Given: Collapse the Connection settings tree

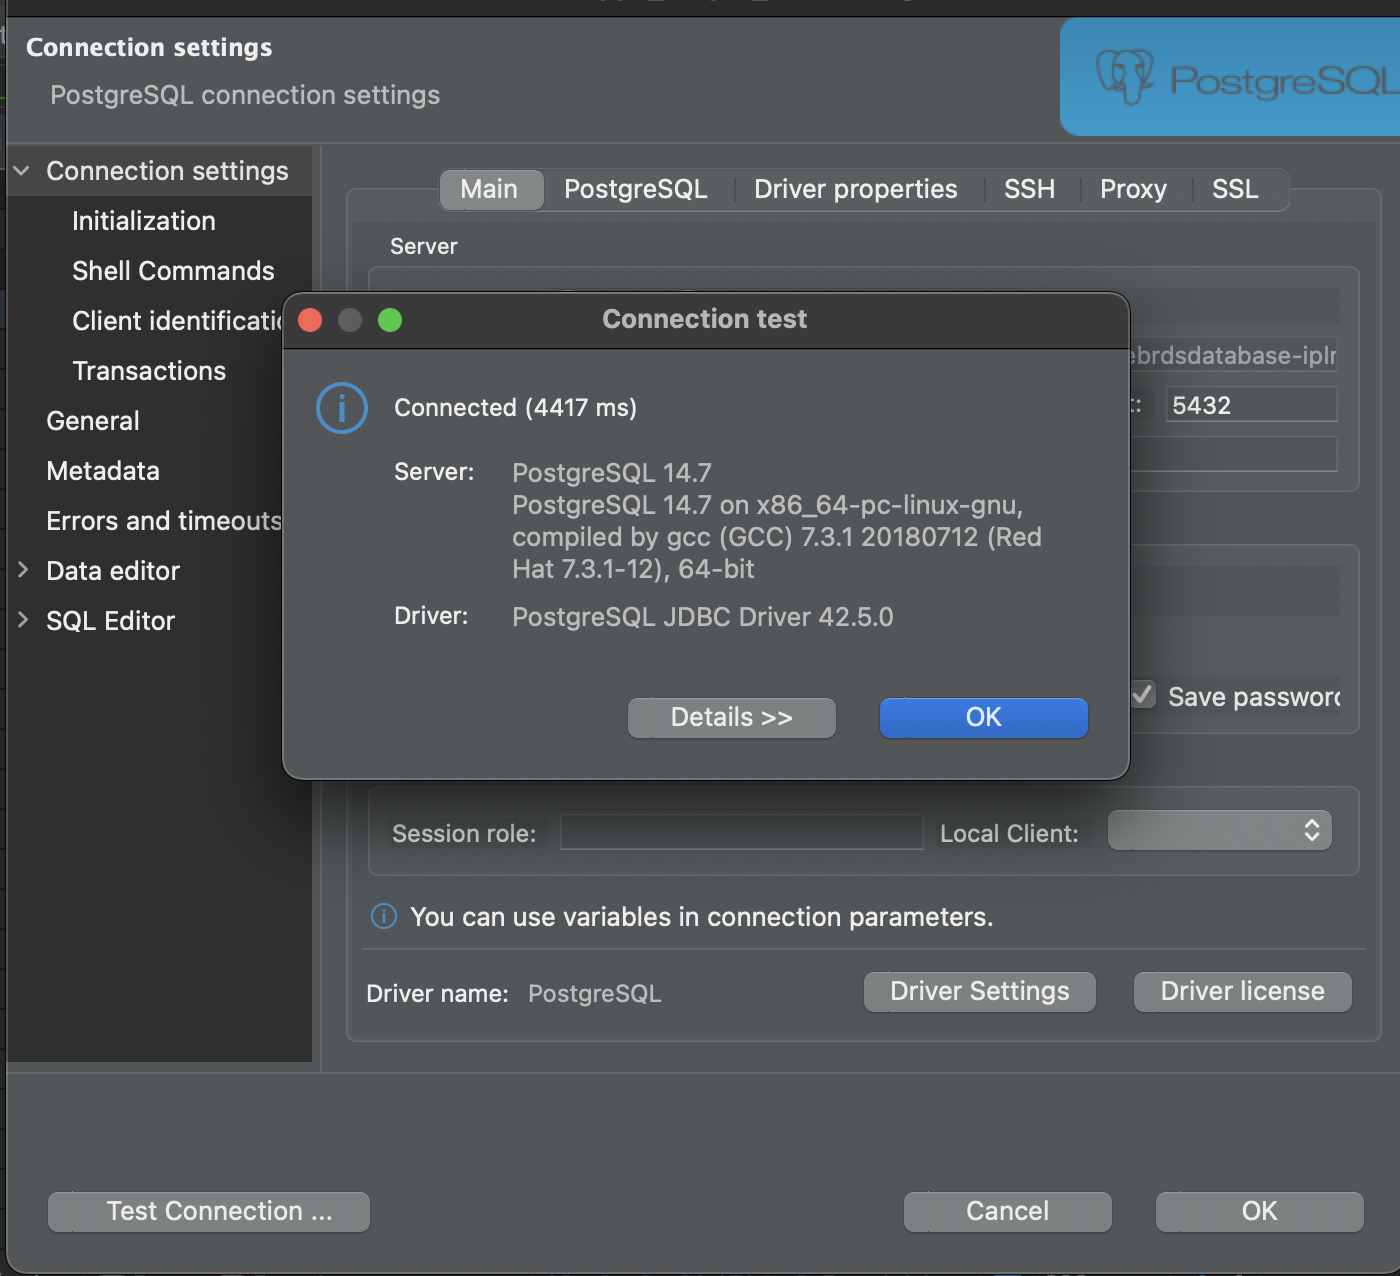Looking at the screenshot, I should coord(22,170).
